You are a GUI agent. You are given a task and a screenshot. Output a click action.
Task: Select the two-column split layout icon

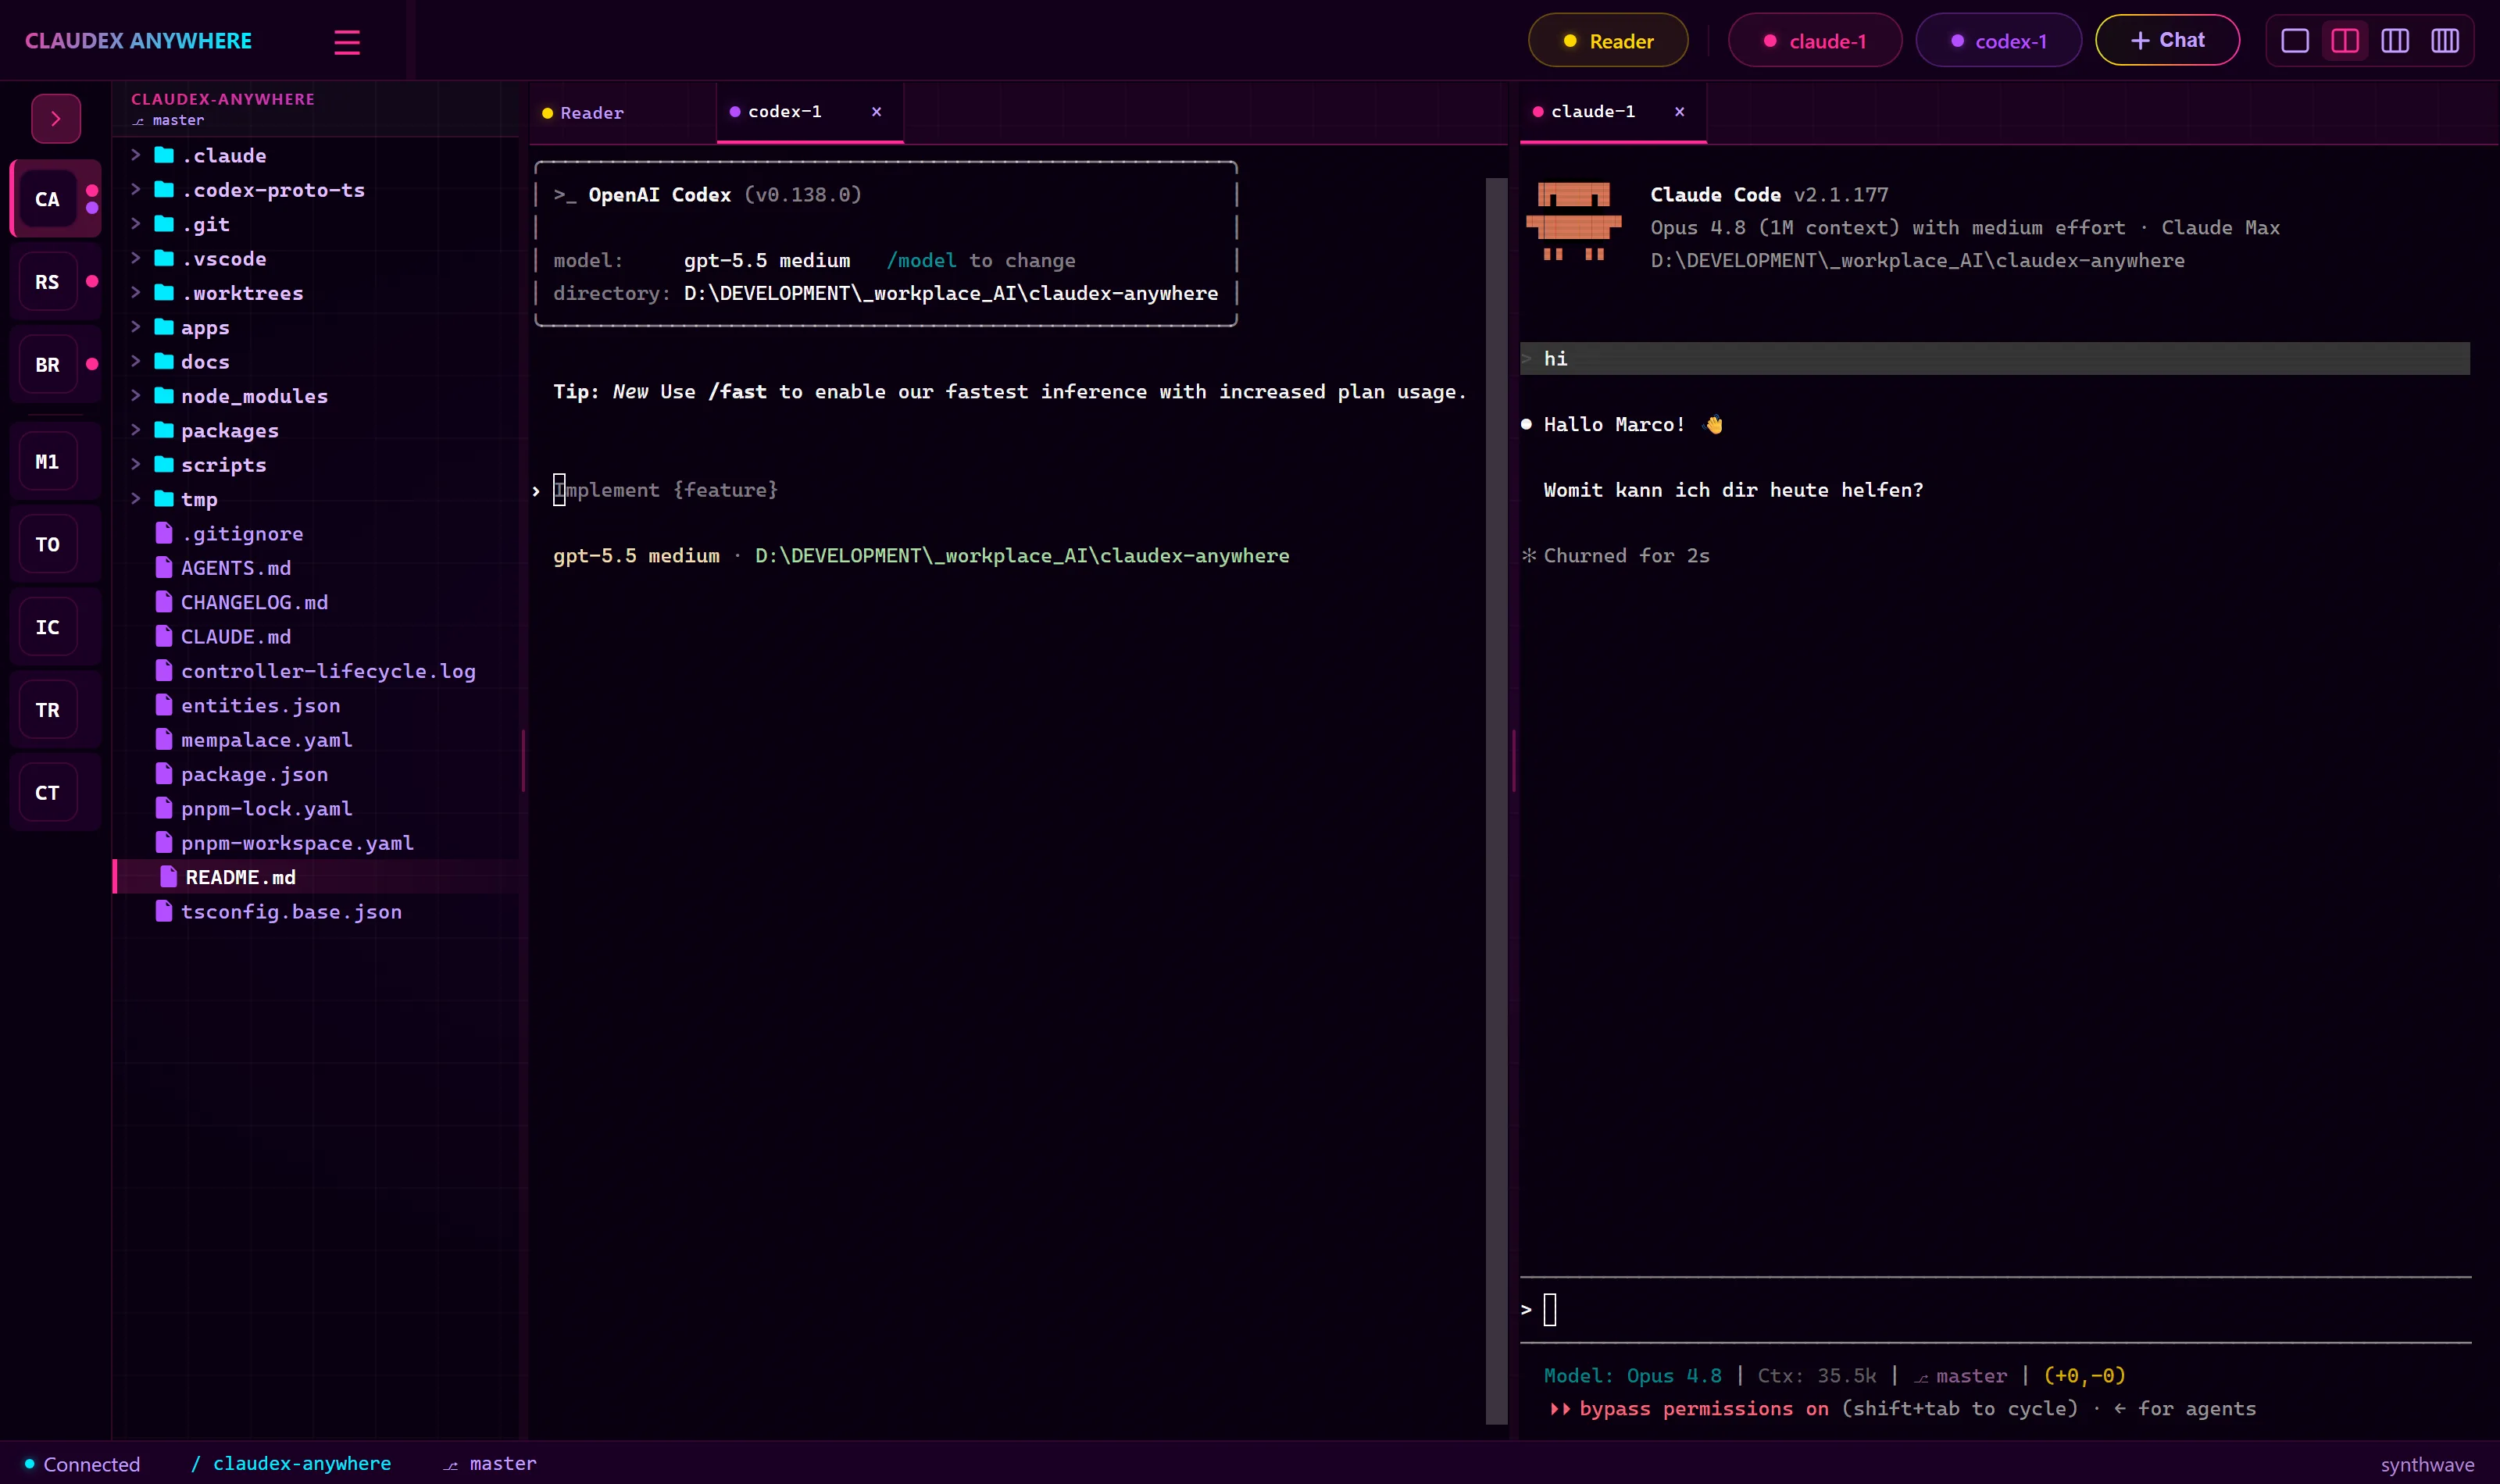click(2344, 41)
